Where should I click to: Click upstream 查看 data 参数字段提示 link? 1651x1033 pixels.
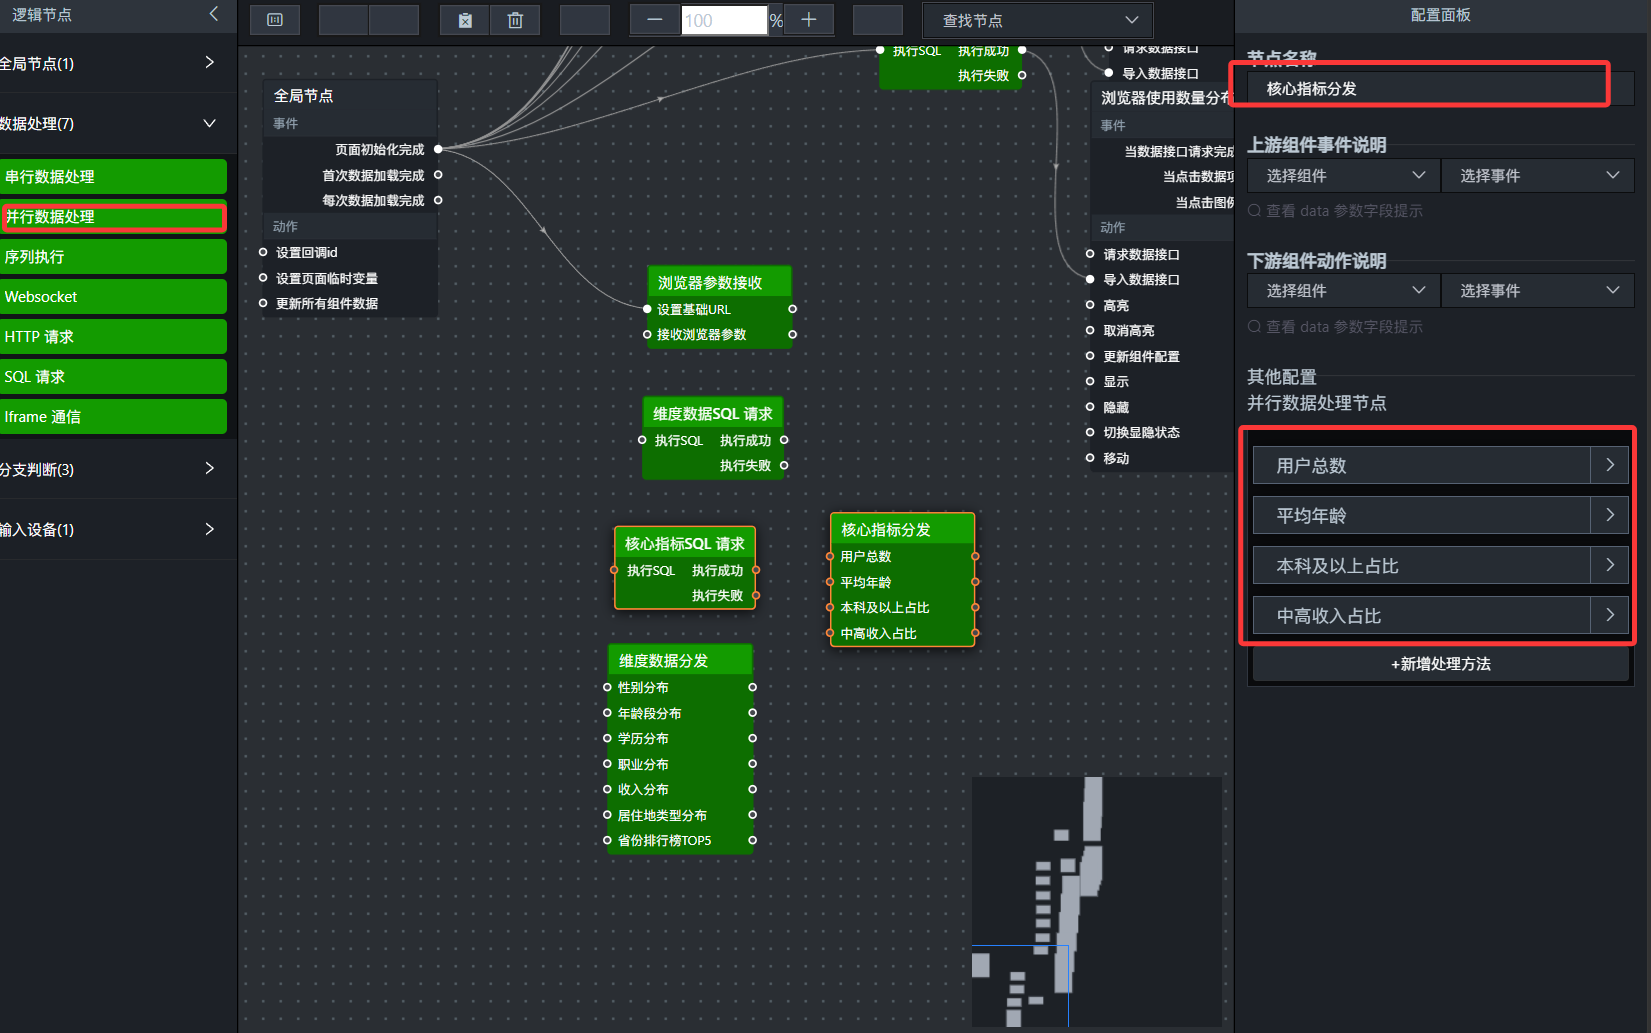[x=1335, y=211]
